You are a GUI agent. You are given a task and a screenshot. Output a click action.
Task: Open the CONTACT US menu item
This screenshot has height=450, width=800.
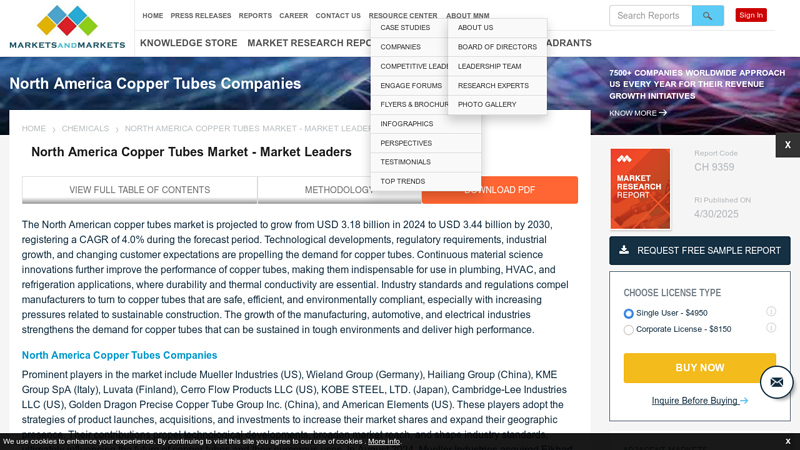point(338,16)
